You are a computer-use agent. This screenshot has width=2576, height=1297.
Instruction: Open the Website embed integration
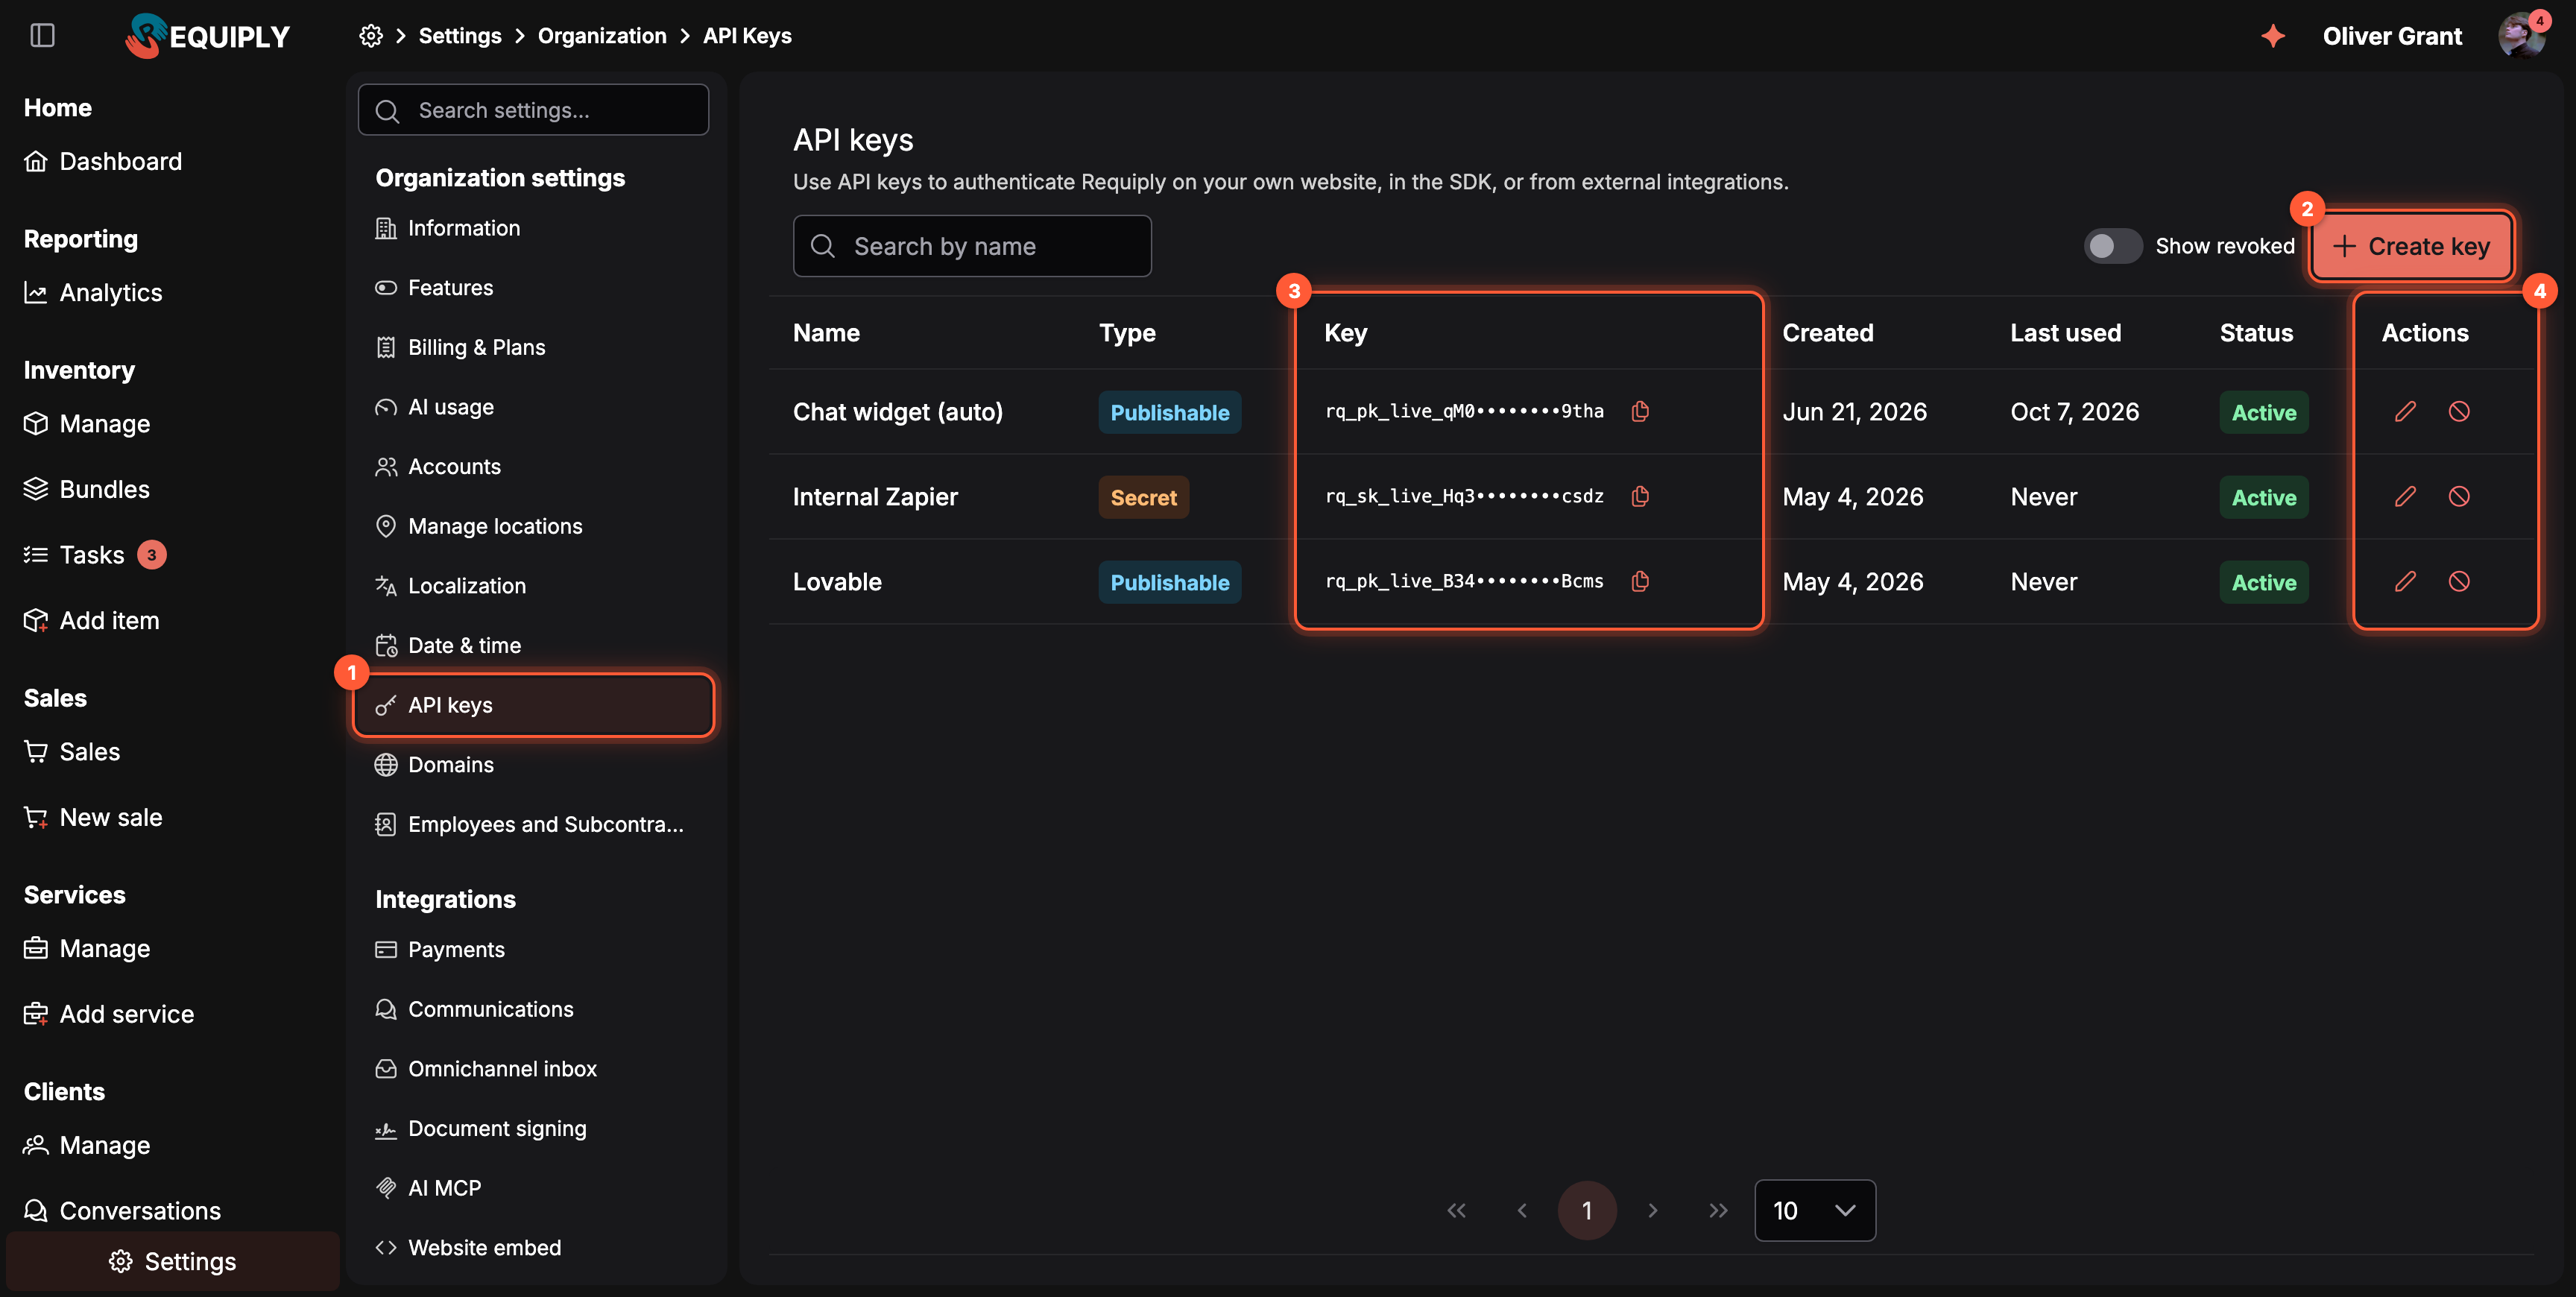533,1248
